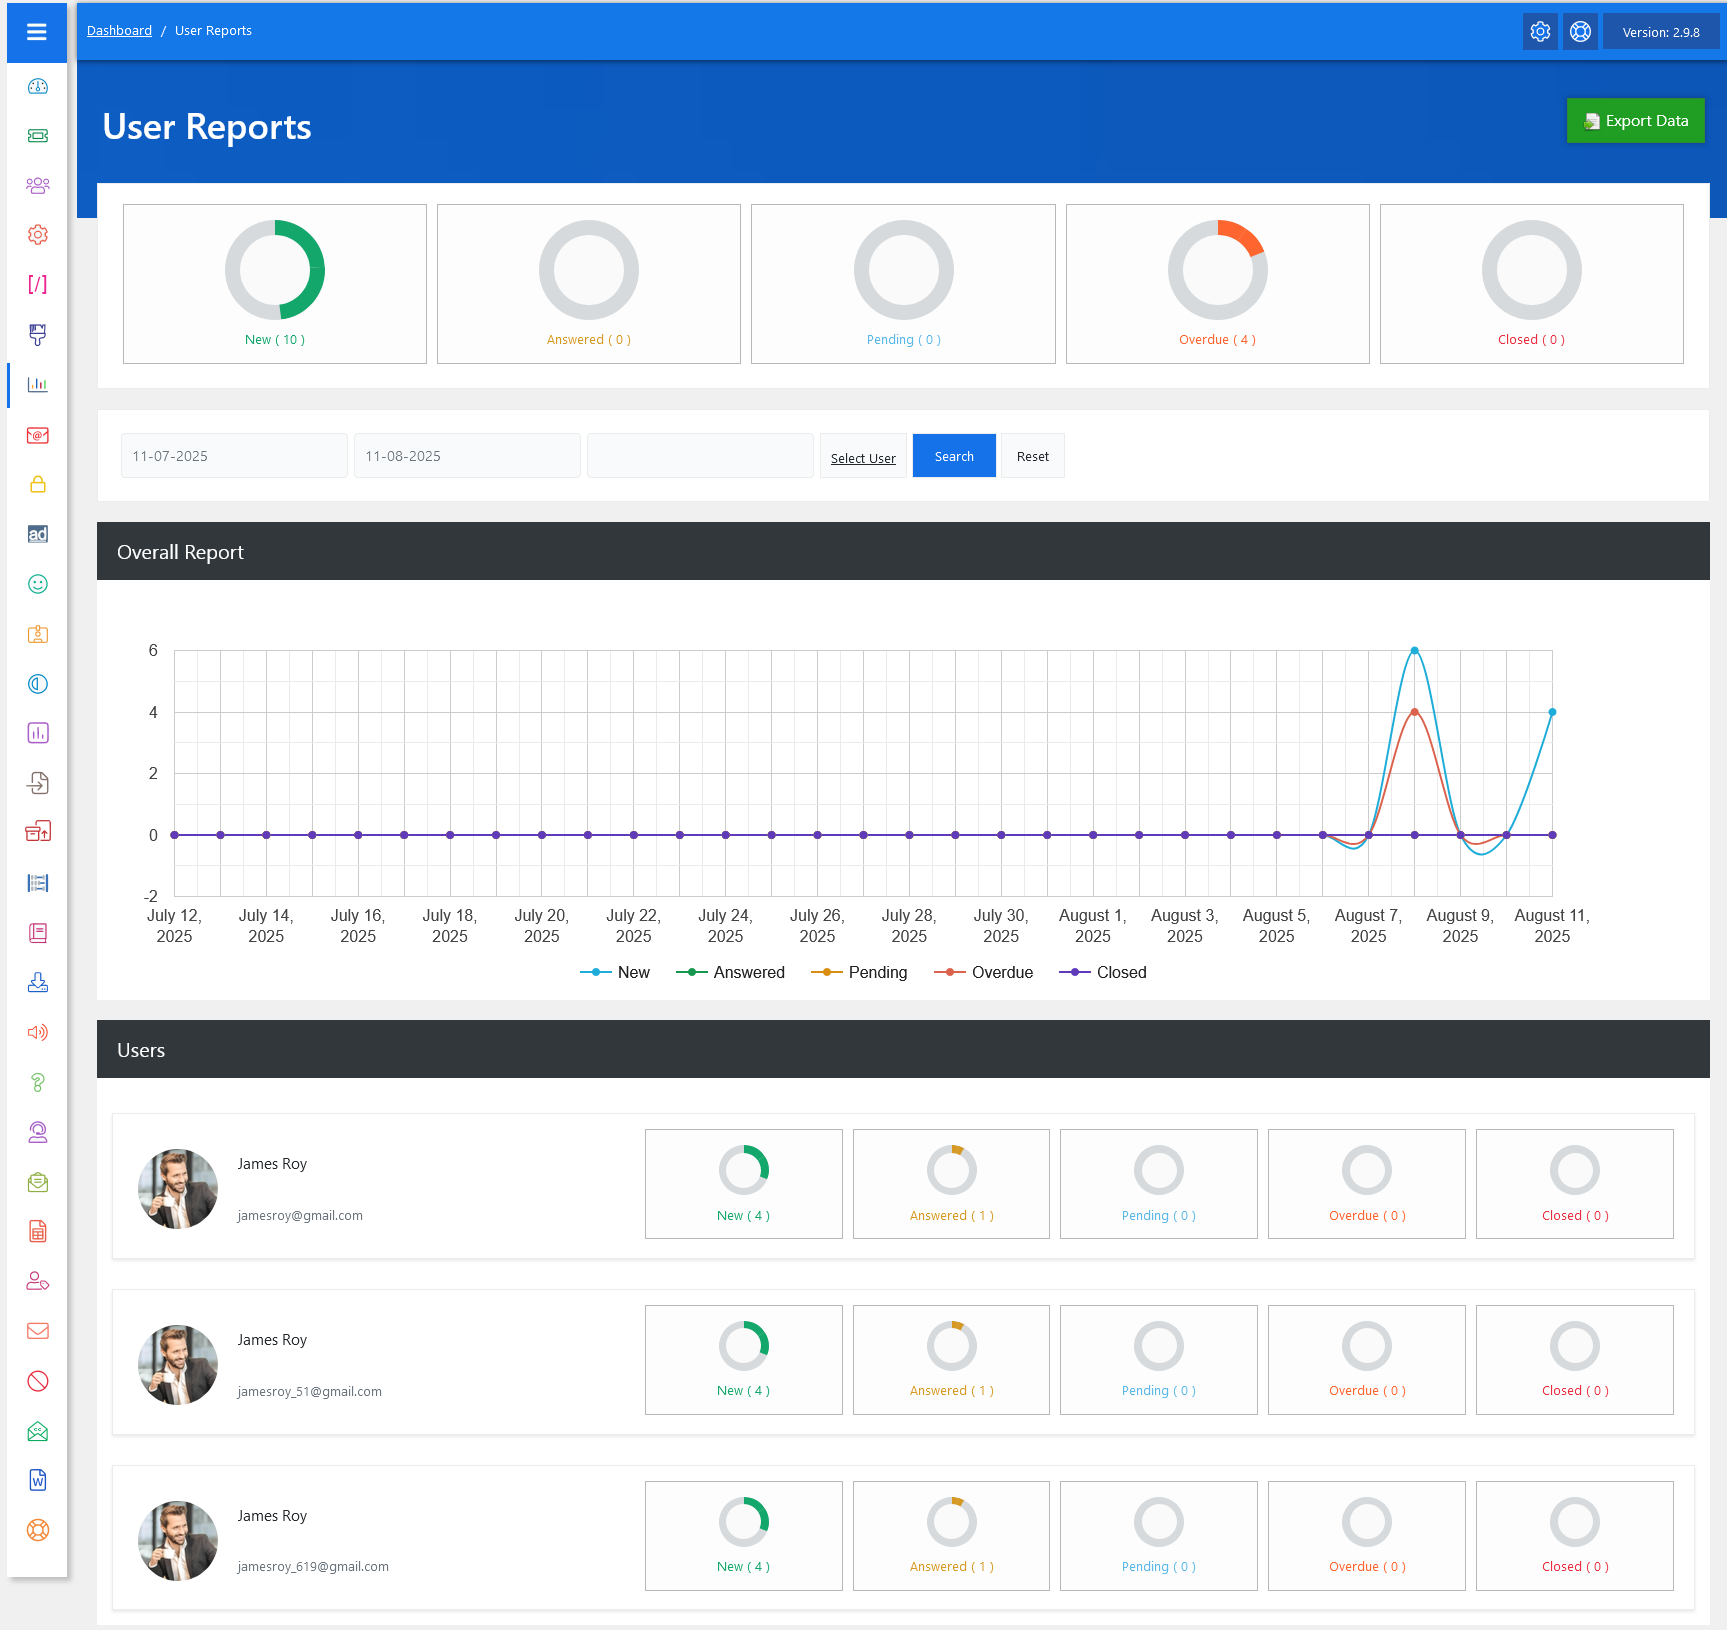
Task: Toggle the Overdue series in chart legend
Action: click(983, 972)
